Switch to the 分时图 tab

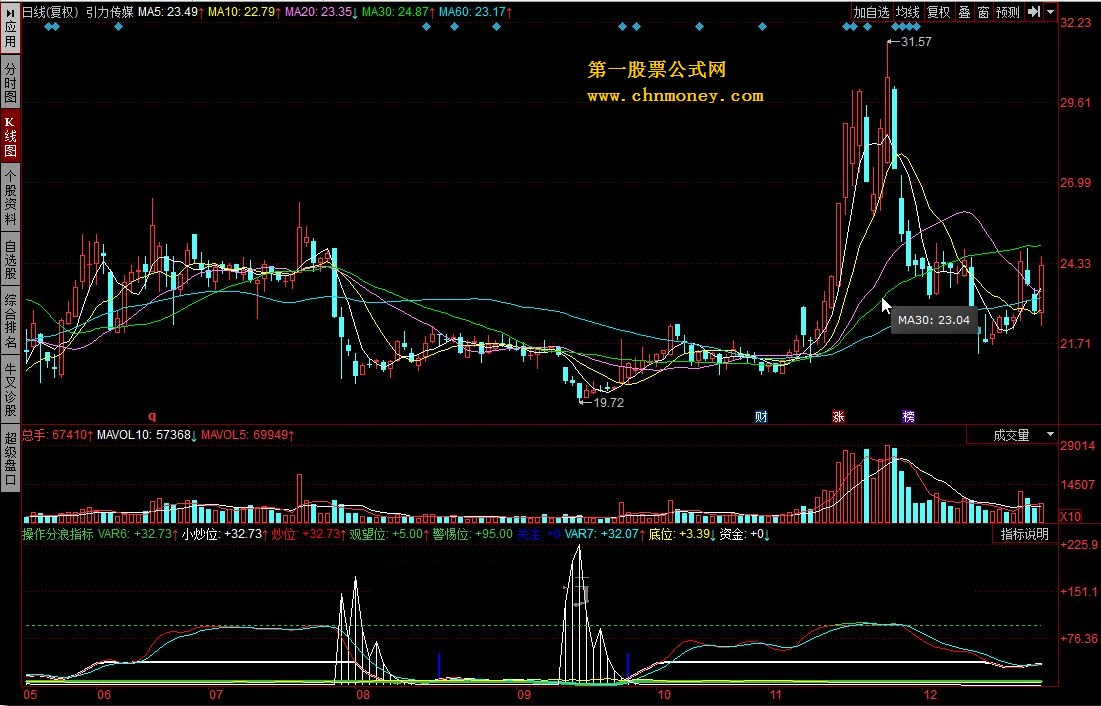pyautogui.click(x=10, y=81)
